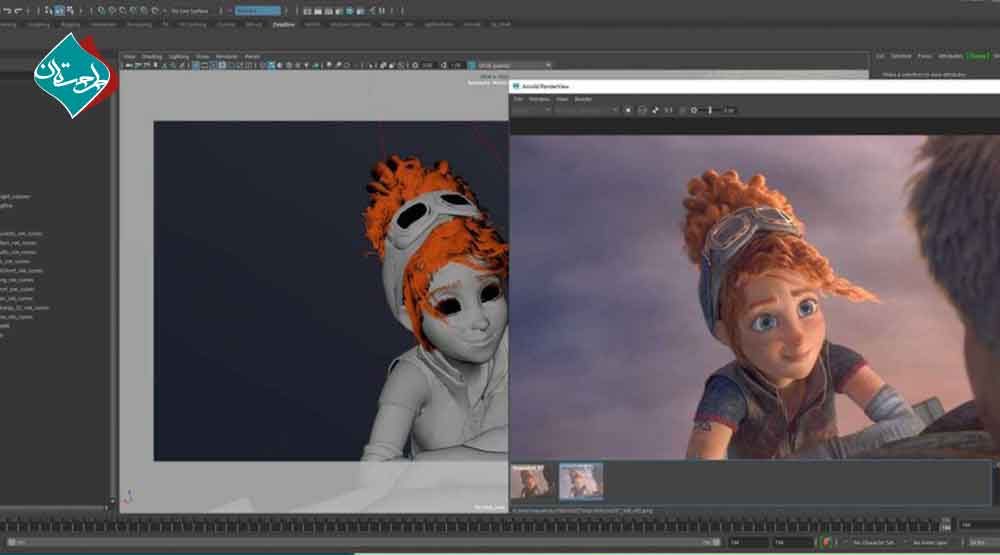Image resolution: width=1000 pixels, height=555 pixels.
Task: Open the Attributes menu in Attribute Editor
Action: tap(950, 56)
